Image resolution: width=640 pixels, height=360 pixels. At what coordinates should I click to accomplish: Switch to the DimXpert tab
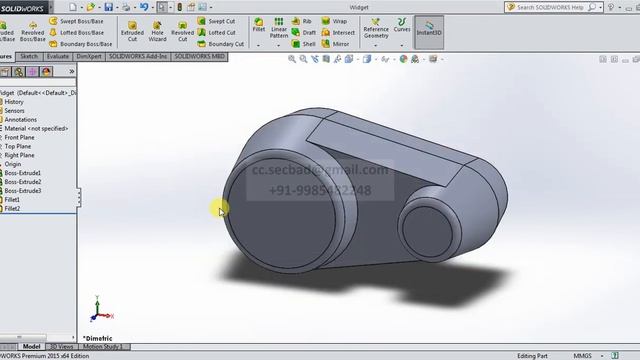(89, 56)
